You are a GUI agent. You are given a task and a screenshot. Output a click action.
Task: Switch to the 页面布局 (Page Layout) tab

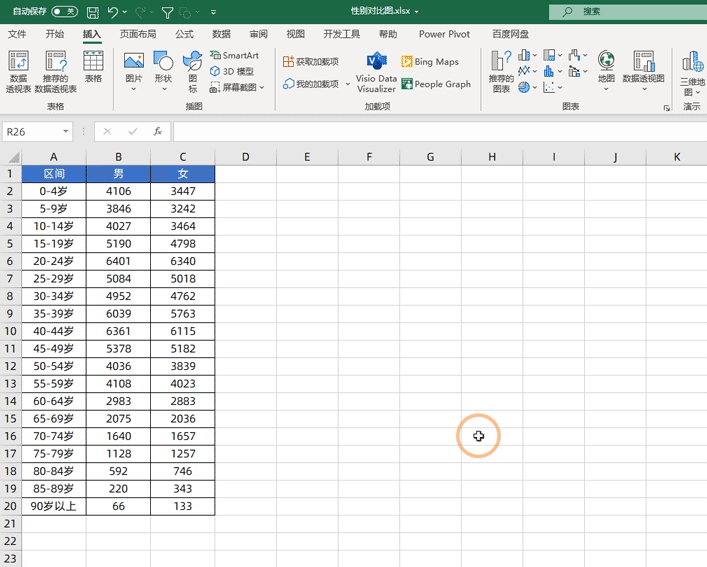[138, 34]
